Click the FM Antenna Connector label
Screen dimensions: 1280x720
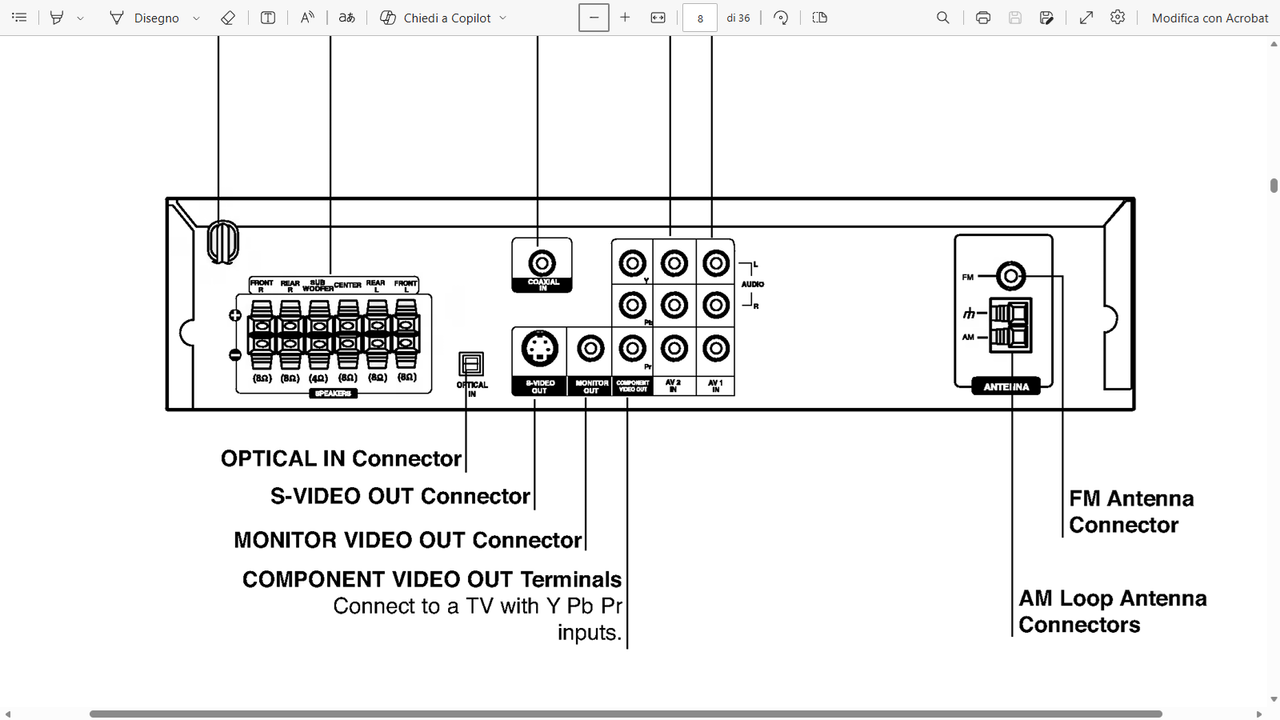pyautogui.click(x=1131, y=511)
